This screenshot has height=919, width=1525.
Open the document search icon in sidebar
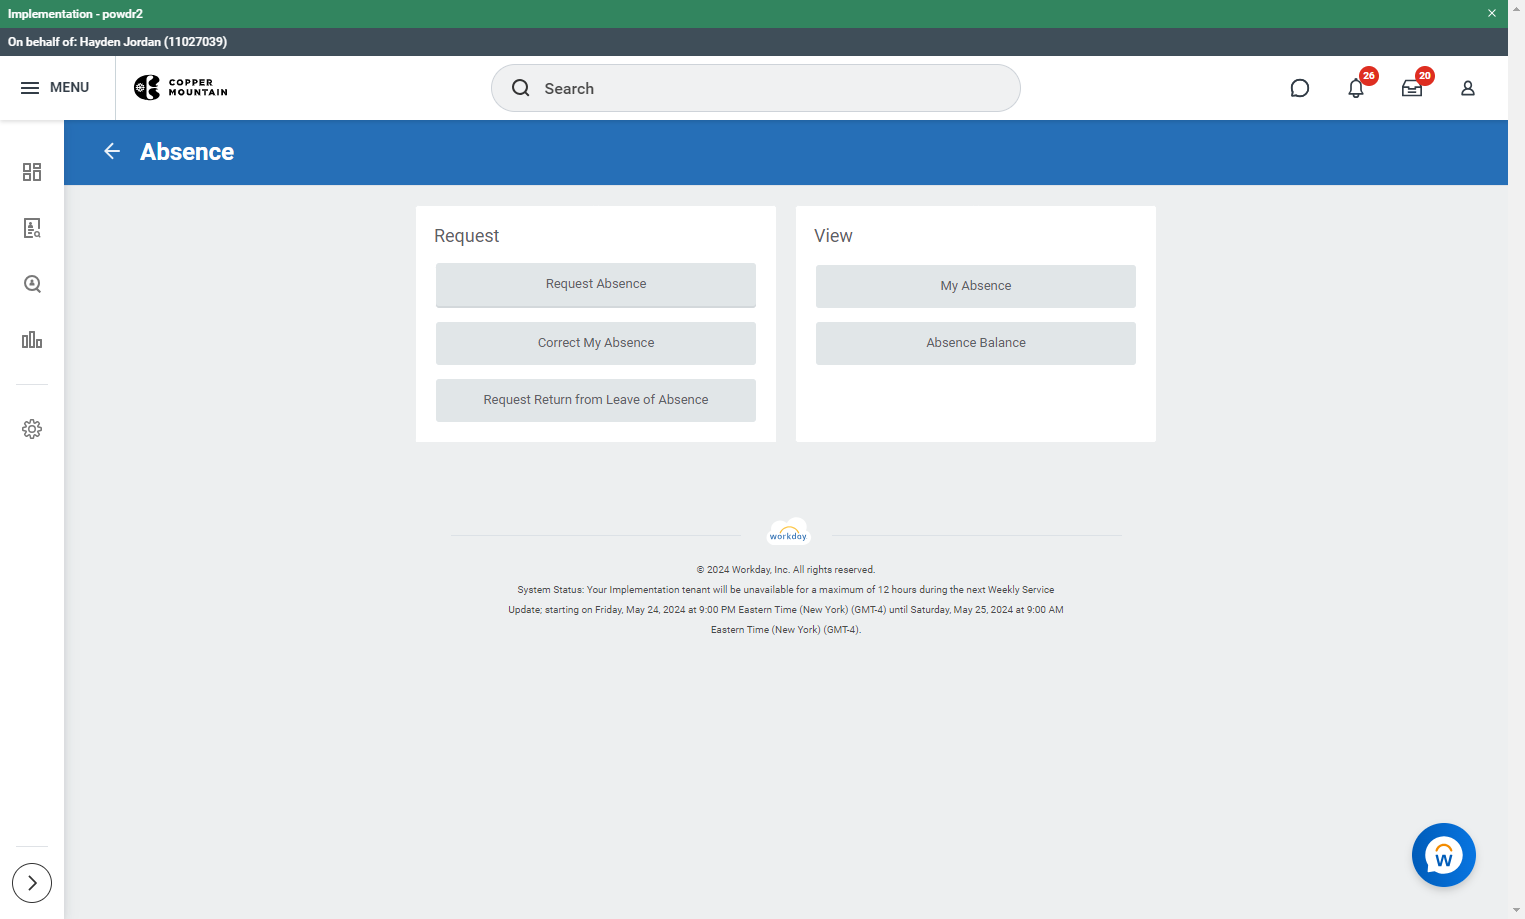pos(32,228)
